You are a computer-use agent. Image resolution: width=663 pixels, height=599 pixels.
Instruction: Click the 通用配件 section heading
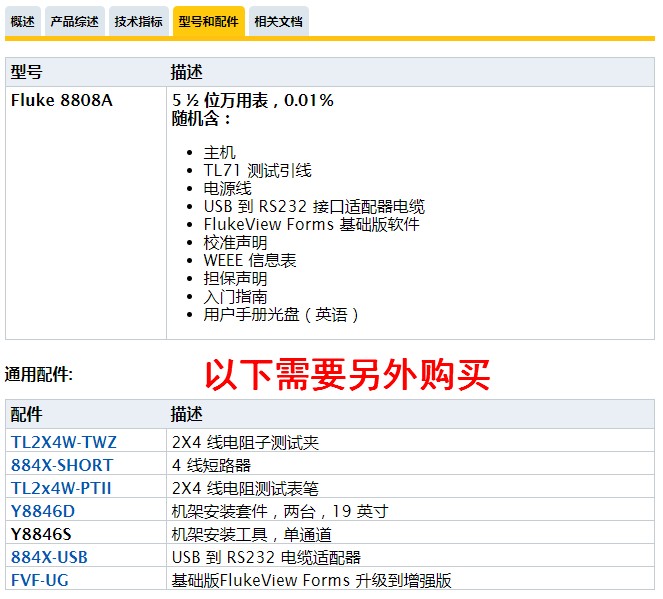(39, 375)
